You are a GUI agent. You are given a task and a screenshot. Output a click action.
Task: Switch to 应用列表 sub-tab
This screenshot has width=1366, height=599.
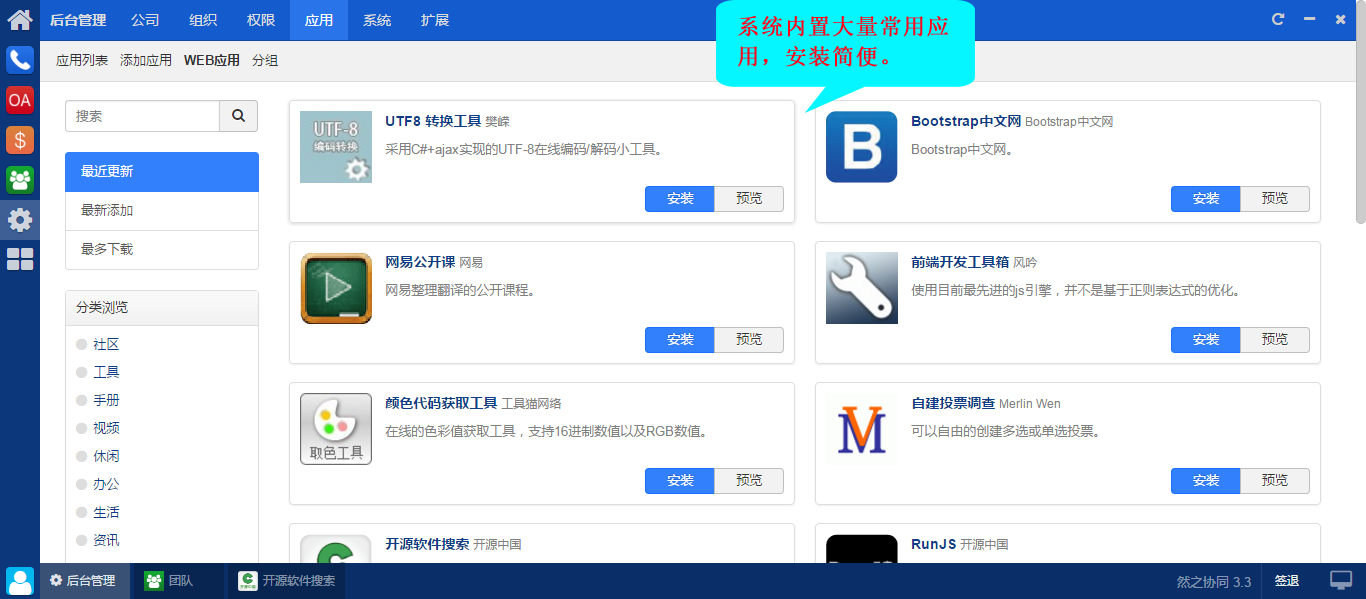click(82, 60)
